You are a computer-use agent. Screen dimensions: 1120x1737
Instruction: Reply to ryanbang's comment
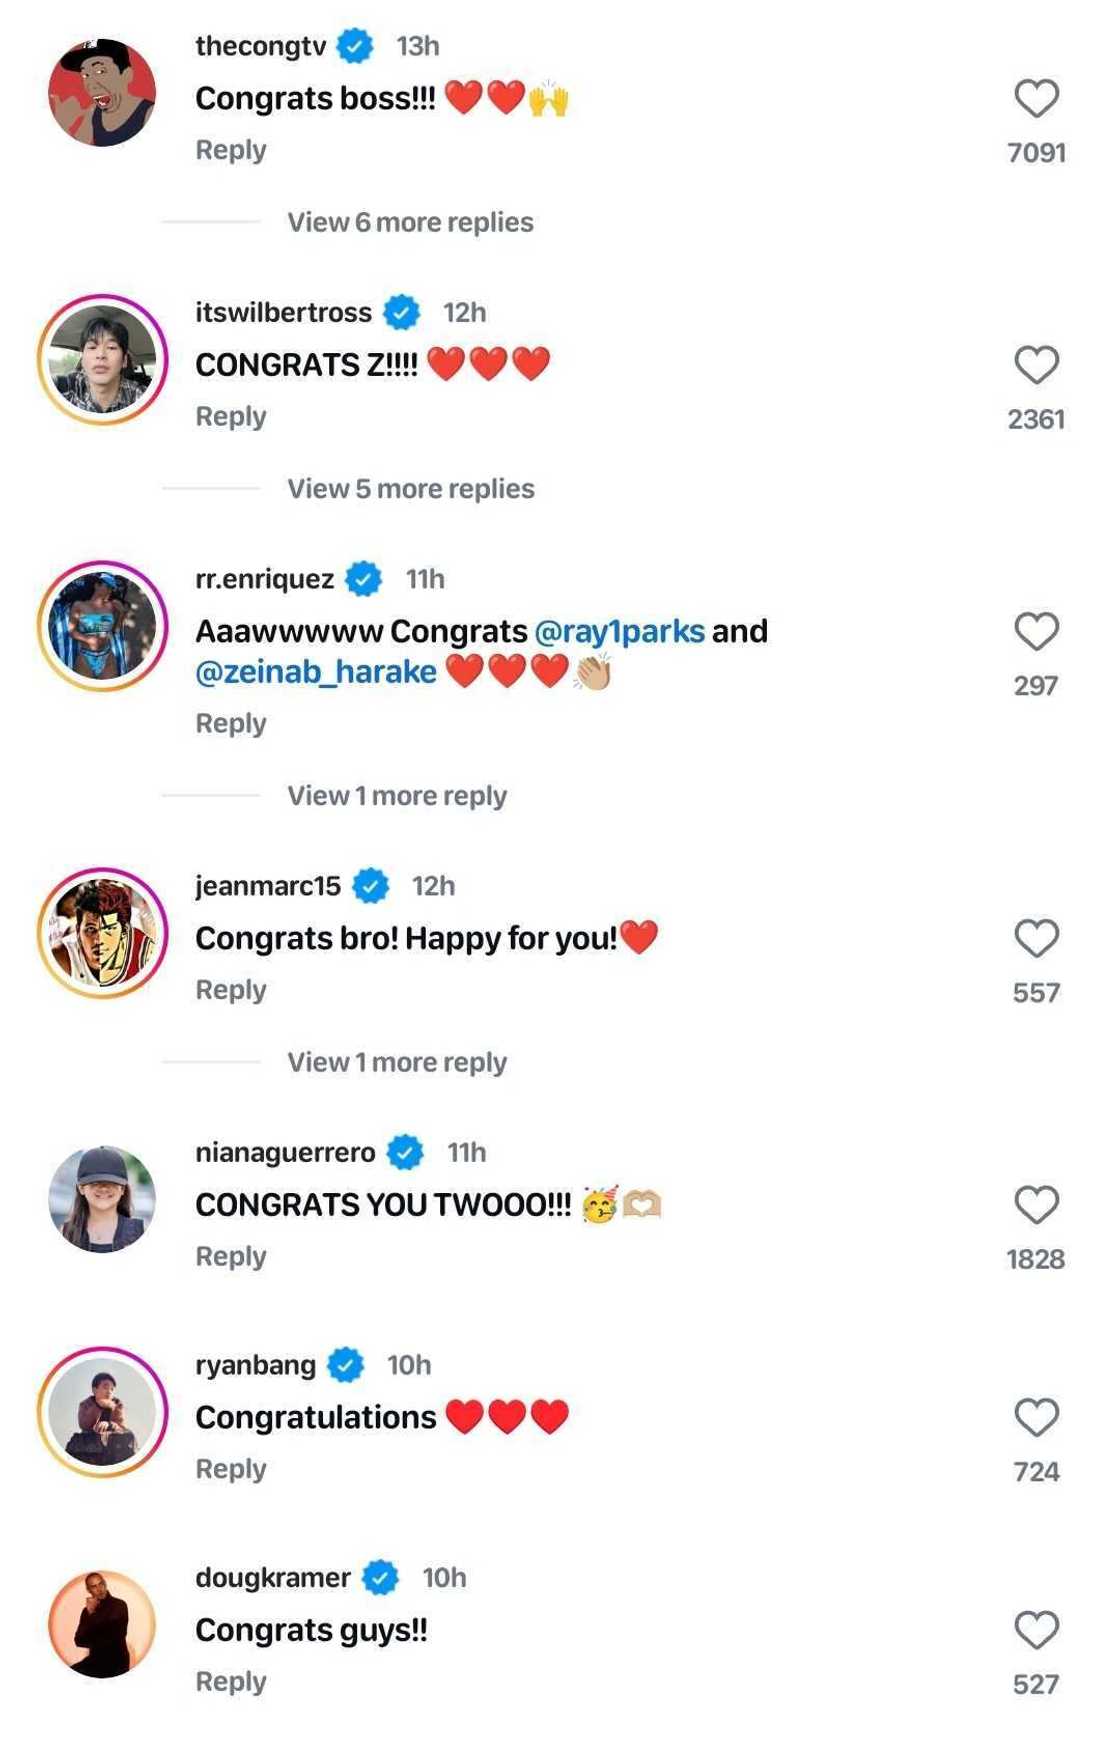(x=231, y=1468)
